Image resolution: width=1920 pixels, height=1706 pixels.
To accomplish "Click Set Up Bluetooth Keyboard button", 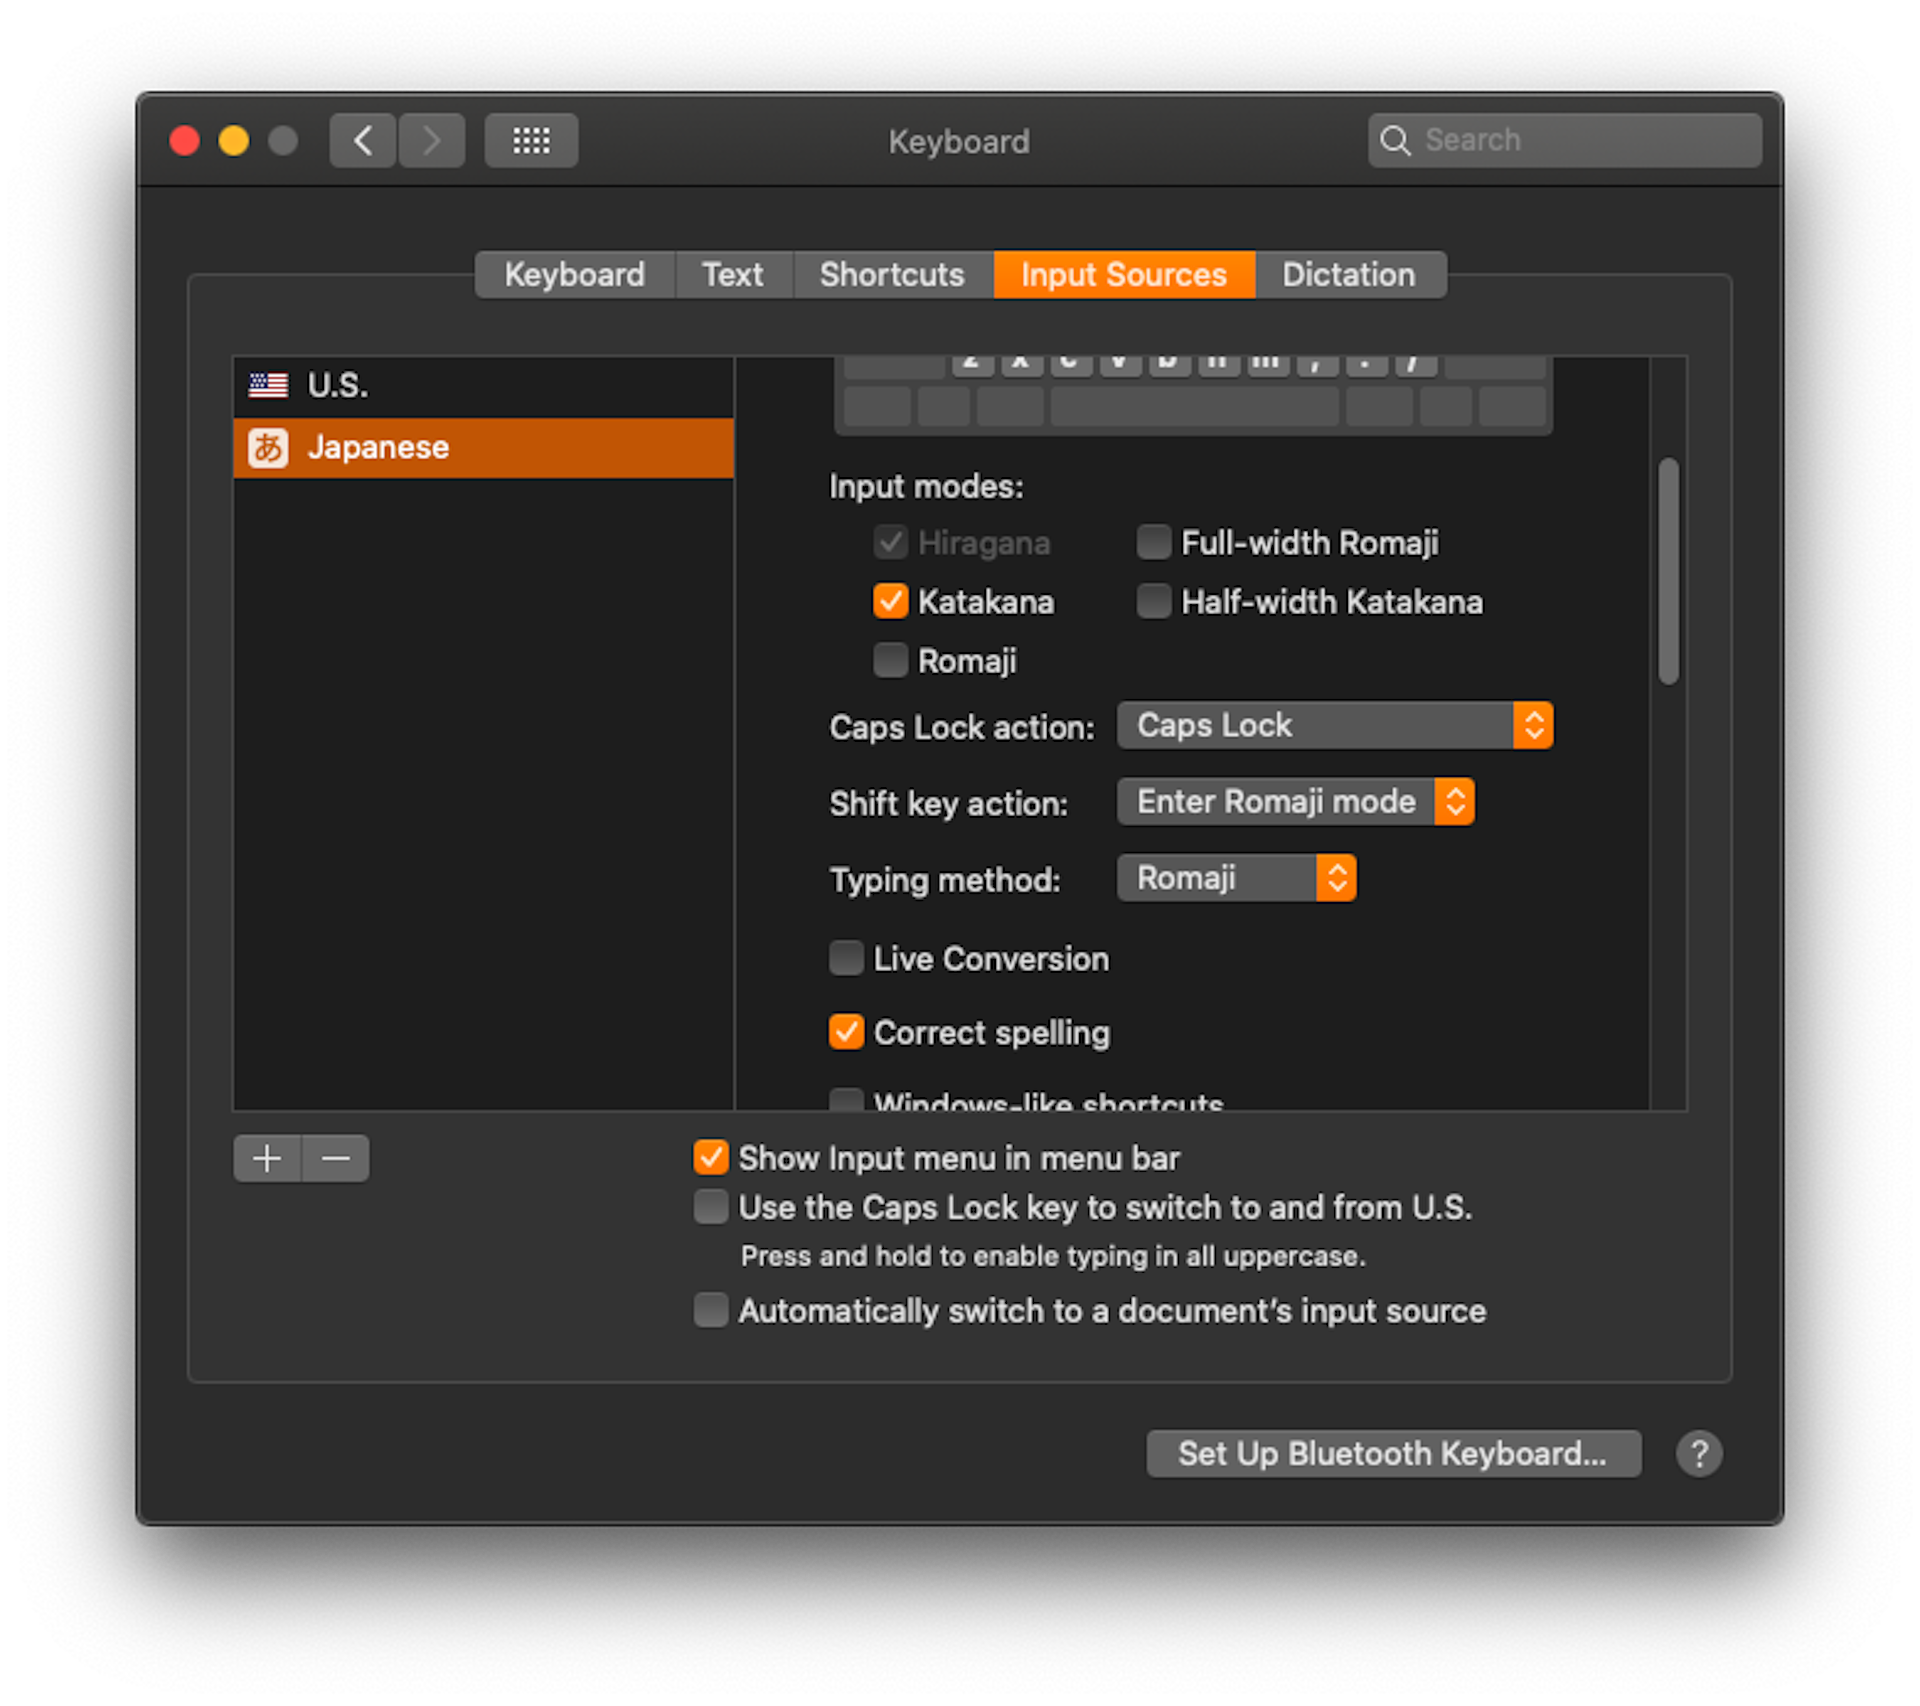I will (1388, 1454).
